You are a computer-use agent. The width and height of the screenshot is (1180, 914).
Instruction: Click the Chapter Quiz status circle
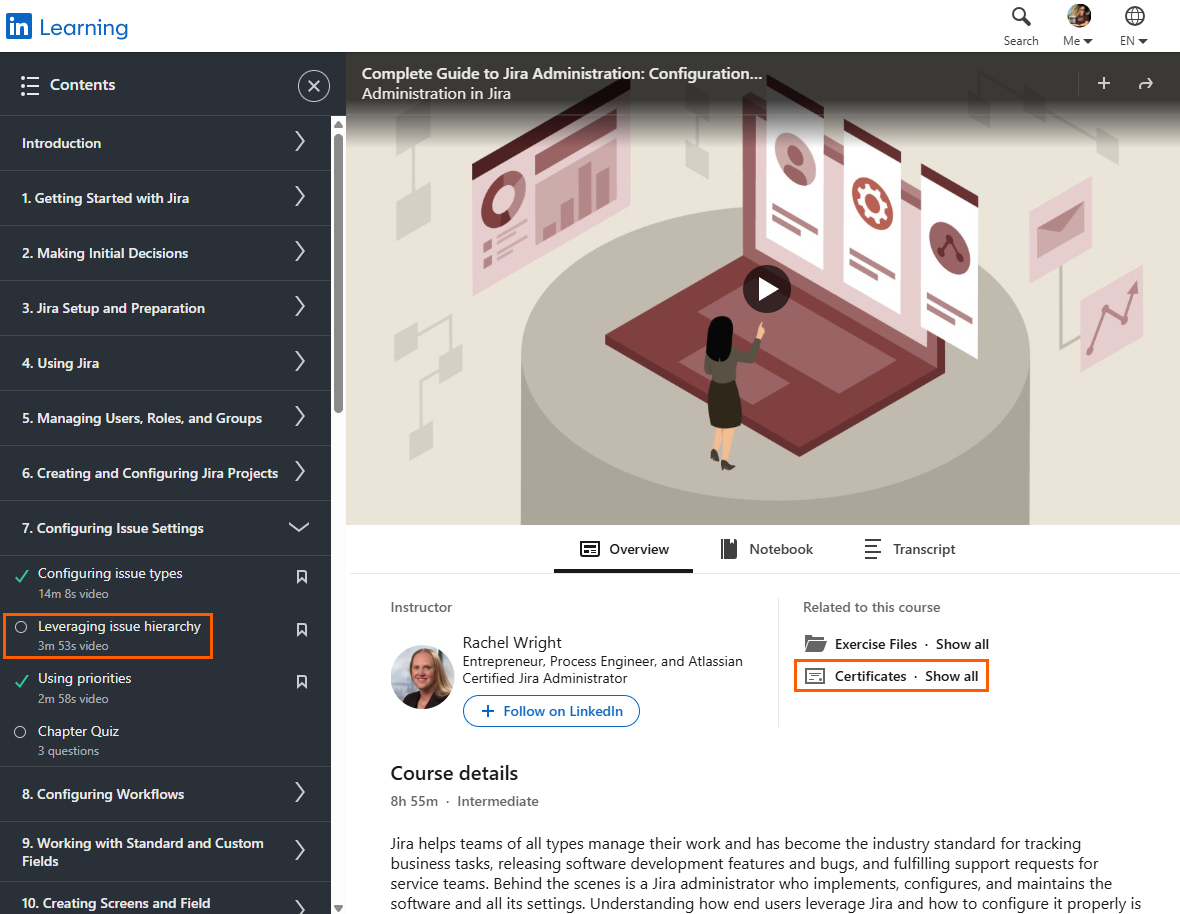click(20, 732)
